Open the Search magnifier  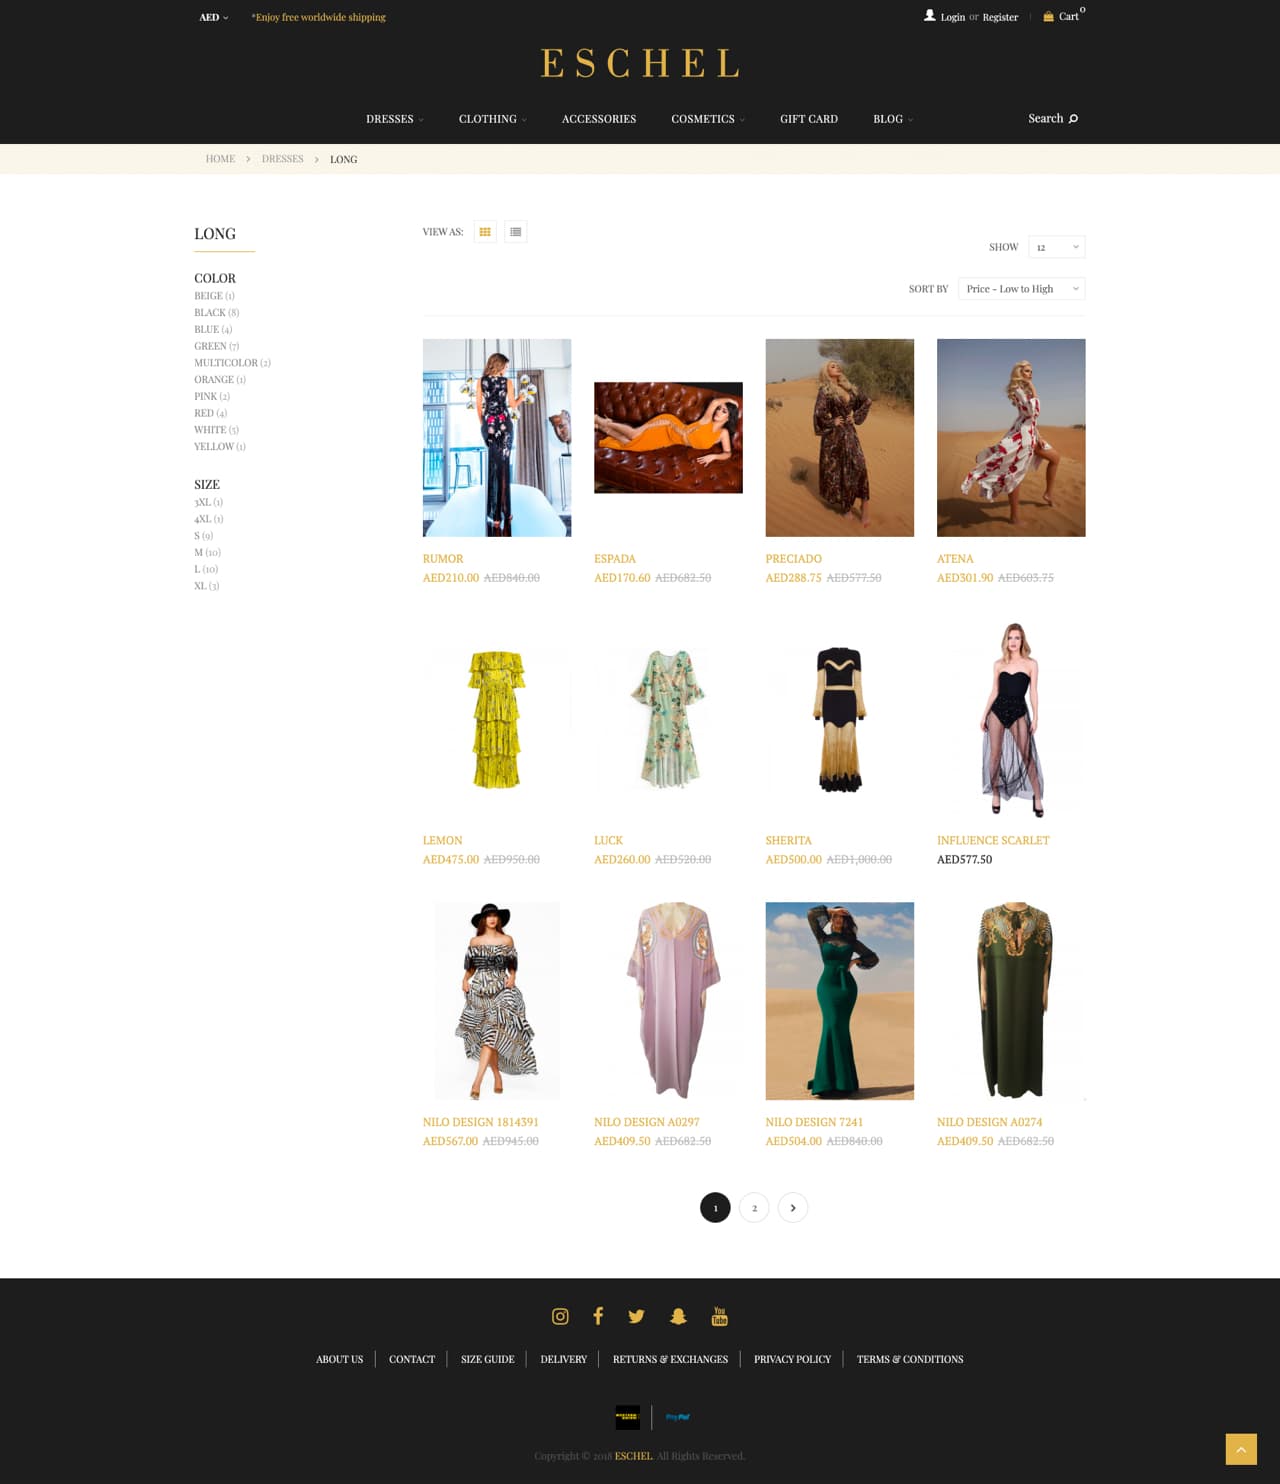click(1053, 118)
